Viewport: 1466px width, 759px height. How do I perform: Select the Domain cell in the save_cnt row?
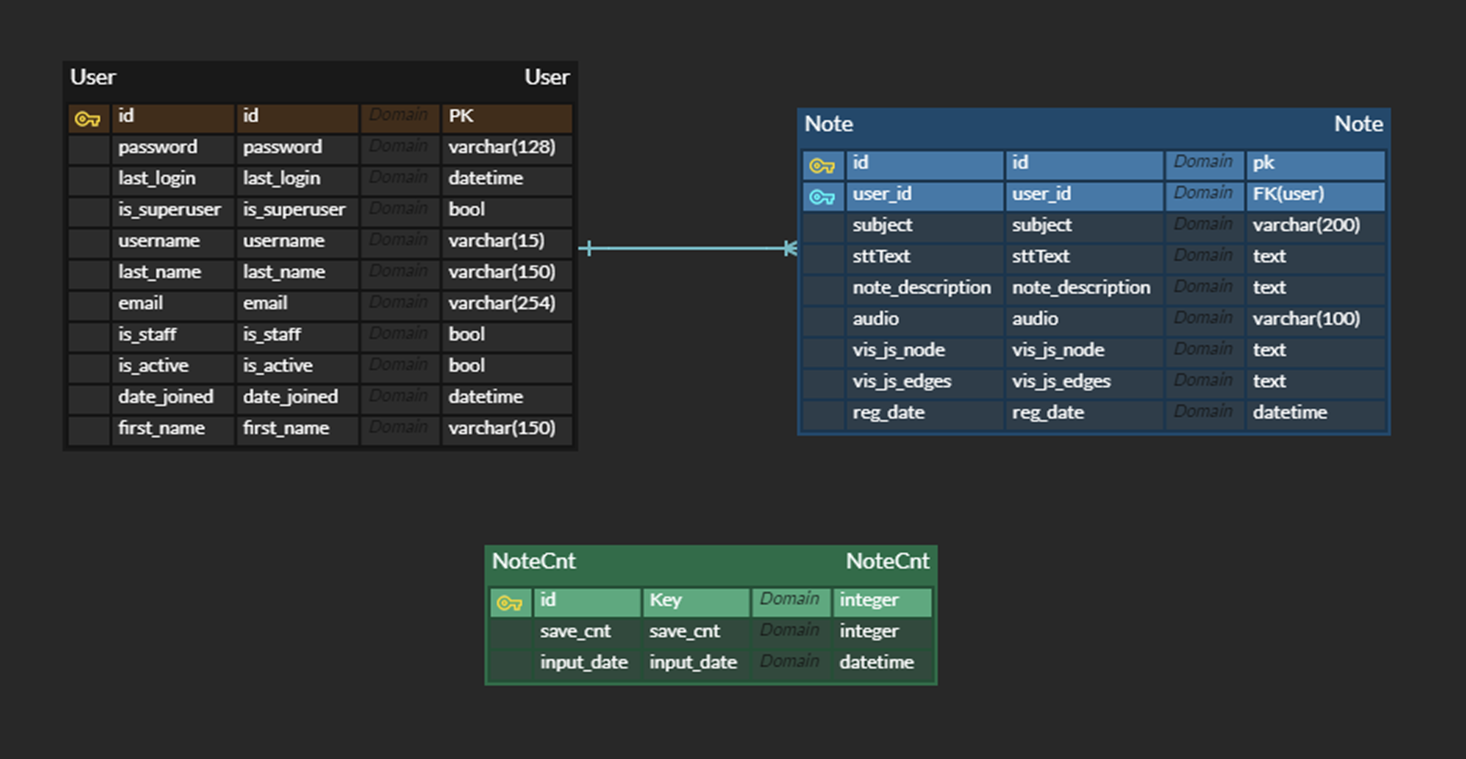point(791,632)
